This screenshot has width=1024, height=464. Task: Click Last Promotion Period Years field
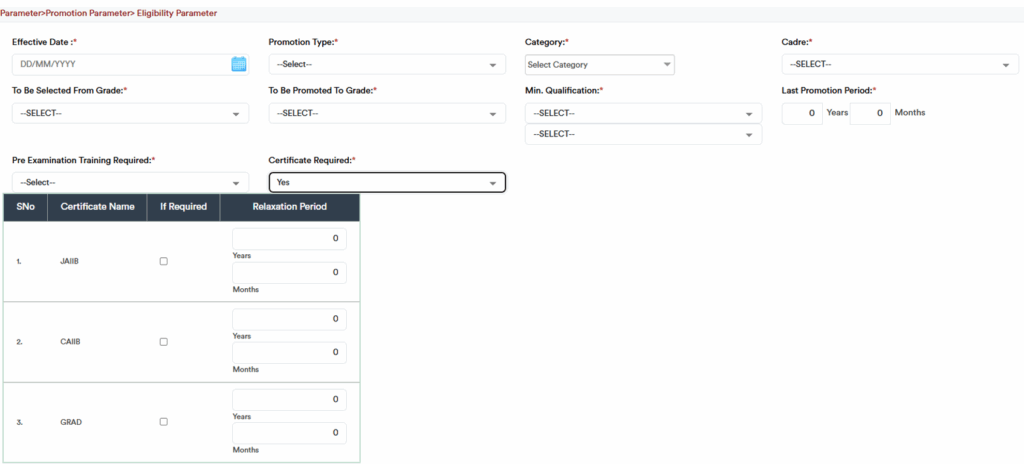pyautogui.click(x=802, y=113)
